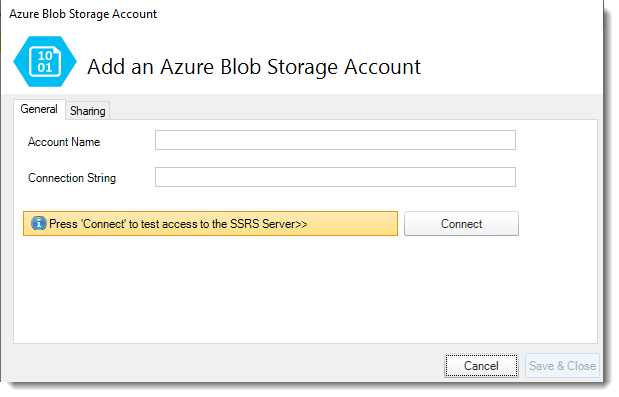Click white header area right of heading
Image resolution: width=619 pixels, height=397 pixels.
[511, 65]
